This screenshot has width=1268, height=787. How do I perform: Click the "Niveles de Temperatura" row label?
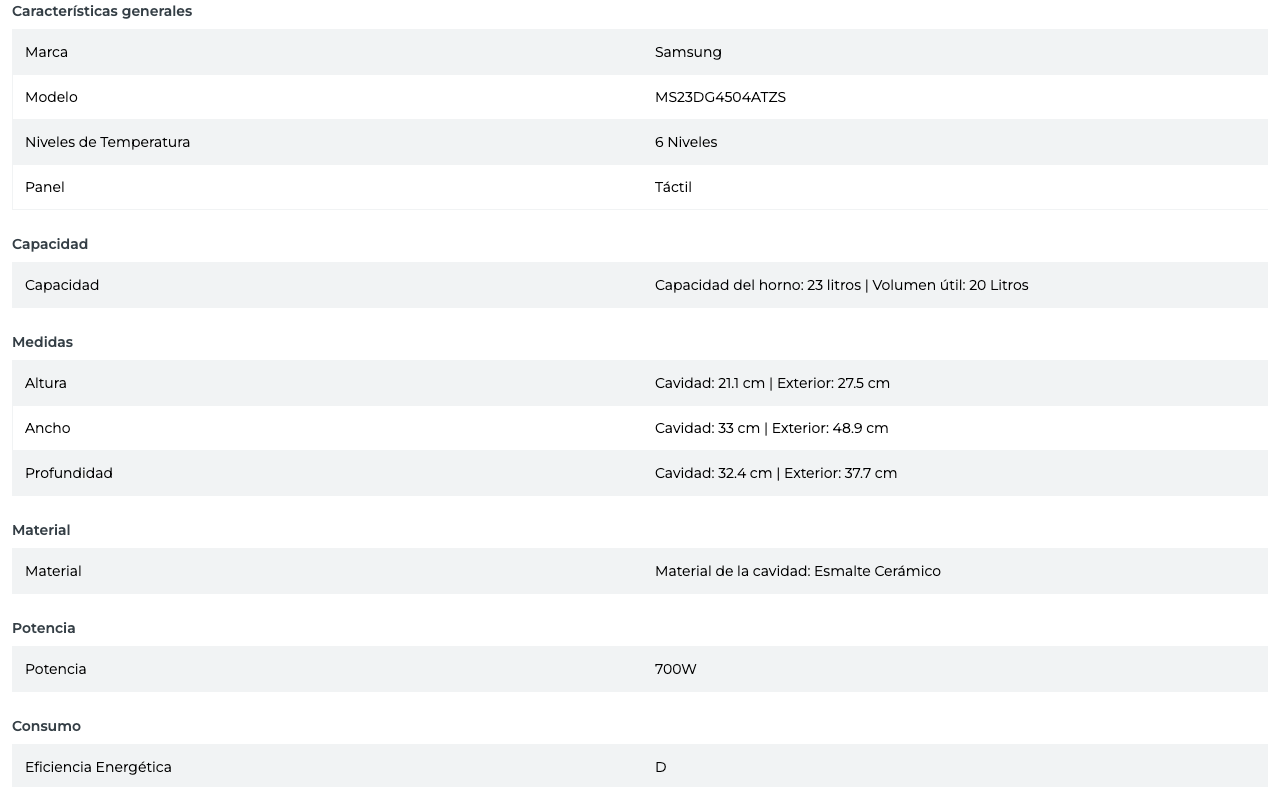pyautogui.click(x=107, y=142)
